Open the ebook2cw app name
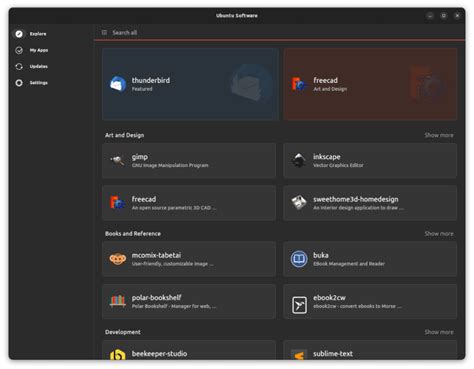This screenshot has height=369, width=474. [329, 297]
